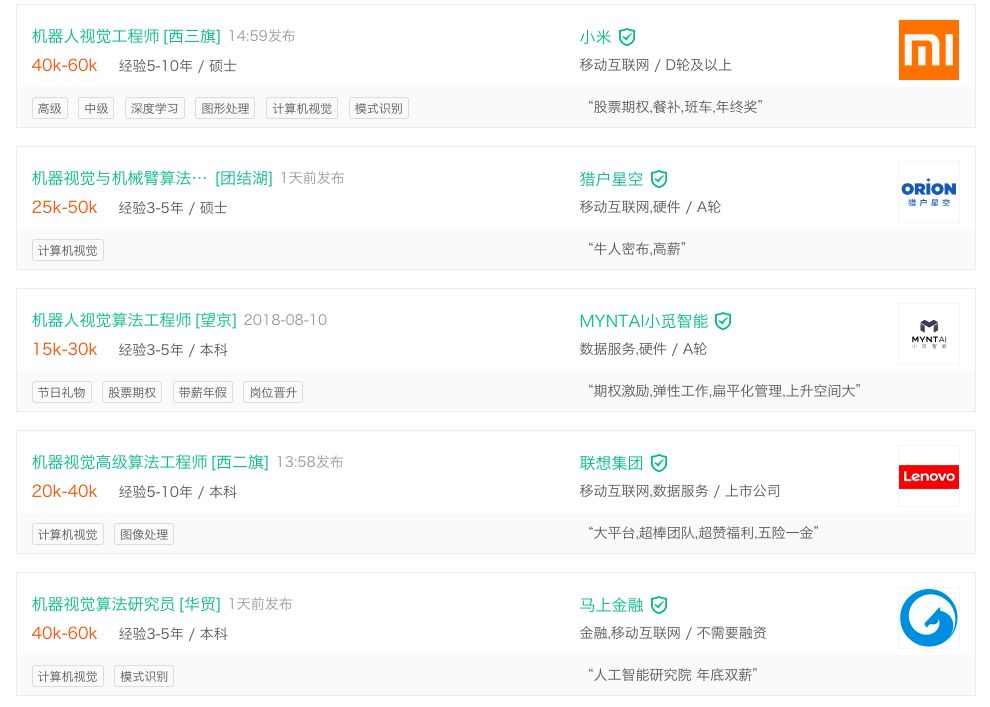Click 模式识别 tag in the 小米 listing

pyautogui.click(x=379, y=109)
